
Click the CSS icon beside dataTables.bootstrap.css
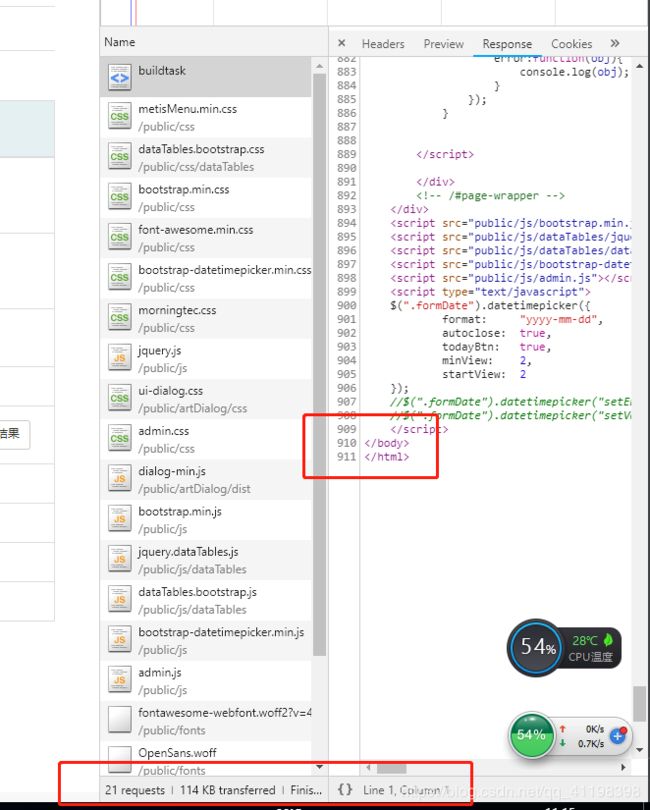pyautogui.click(x=119, y=157)
